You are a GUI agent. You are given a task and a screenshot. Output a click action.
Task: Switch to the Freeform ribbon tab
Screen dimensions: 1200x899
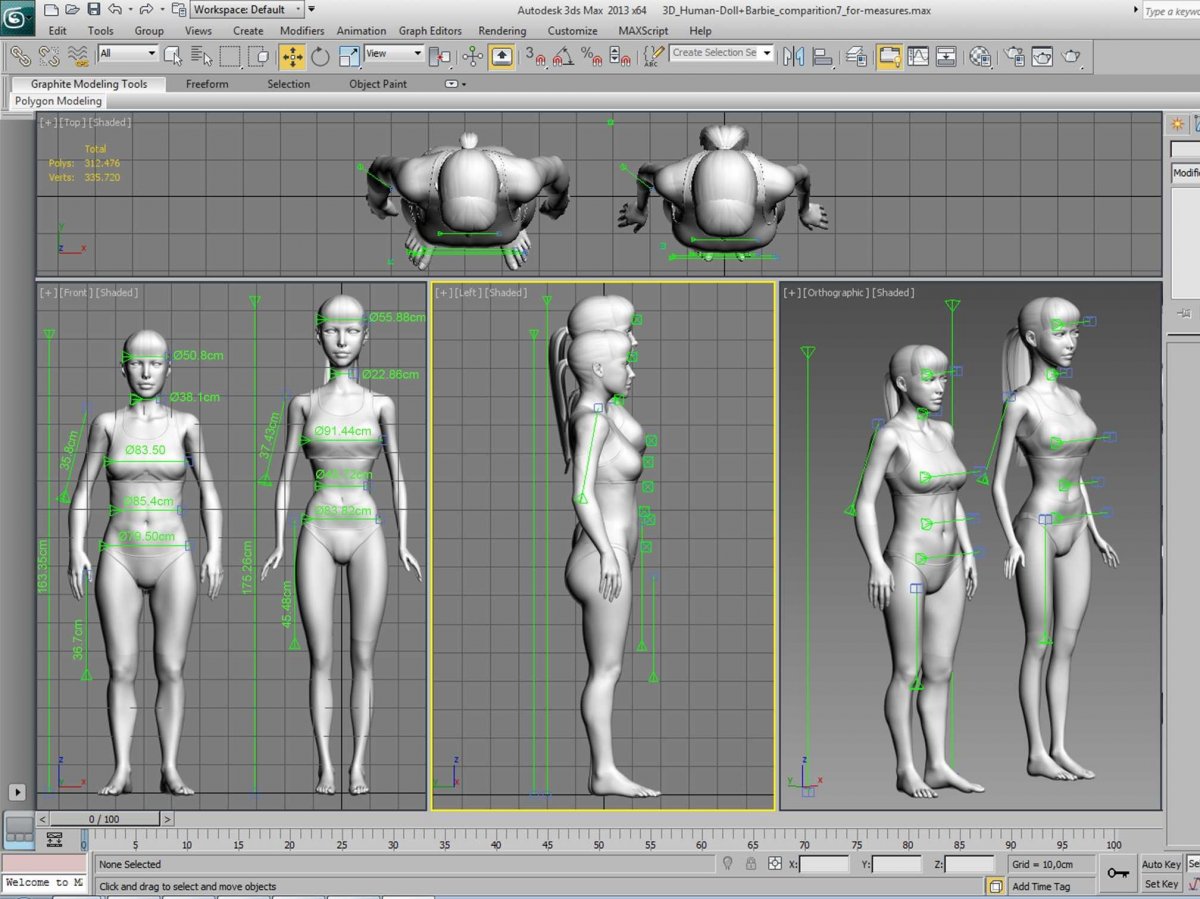click(x=207, y=84)
